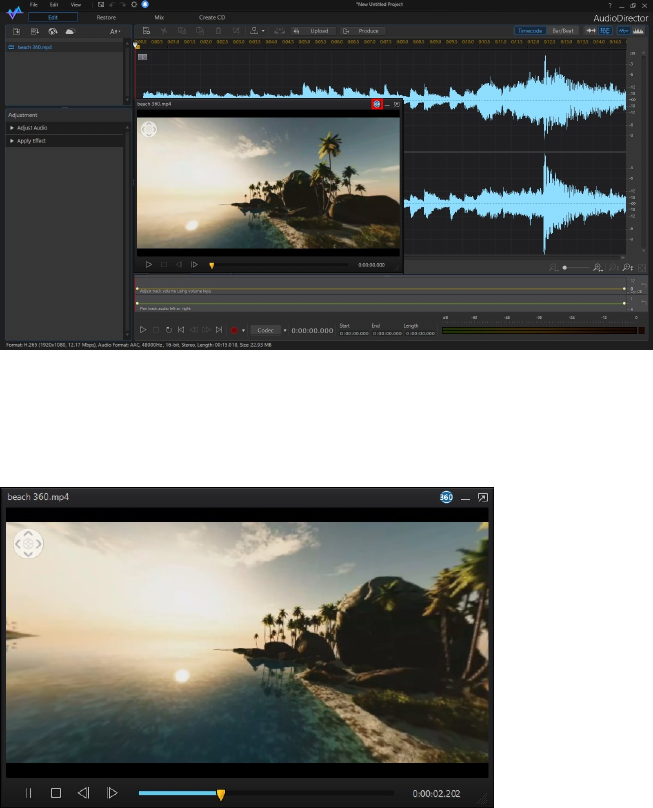
Task: Toggle 360 mode in large preview window
Action: pyautogui.click(x=446, y=497)
